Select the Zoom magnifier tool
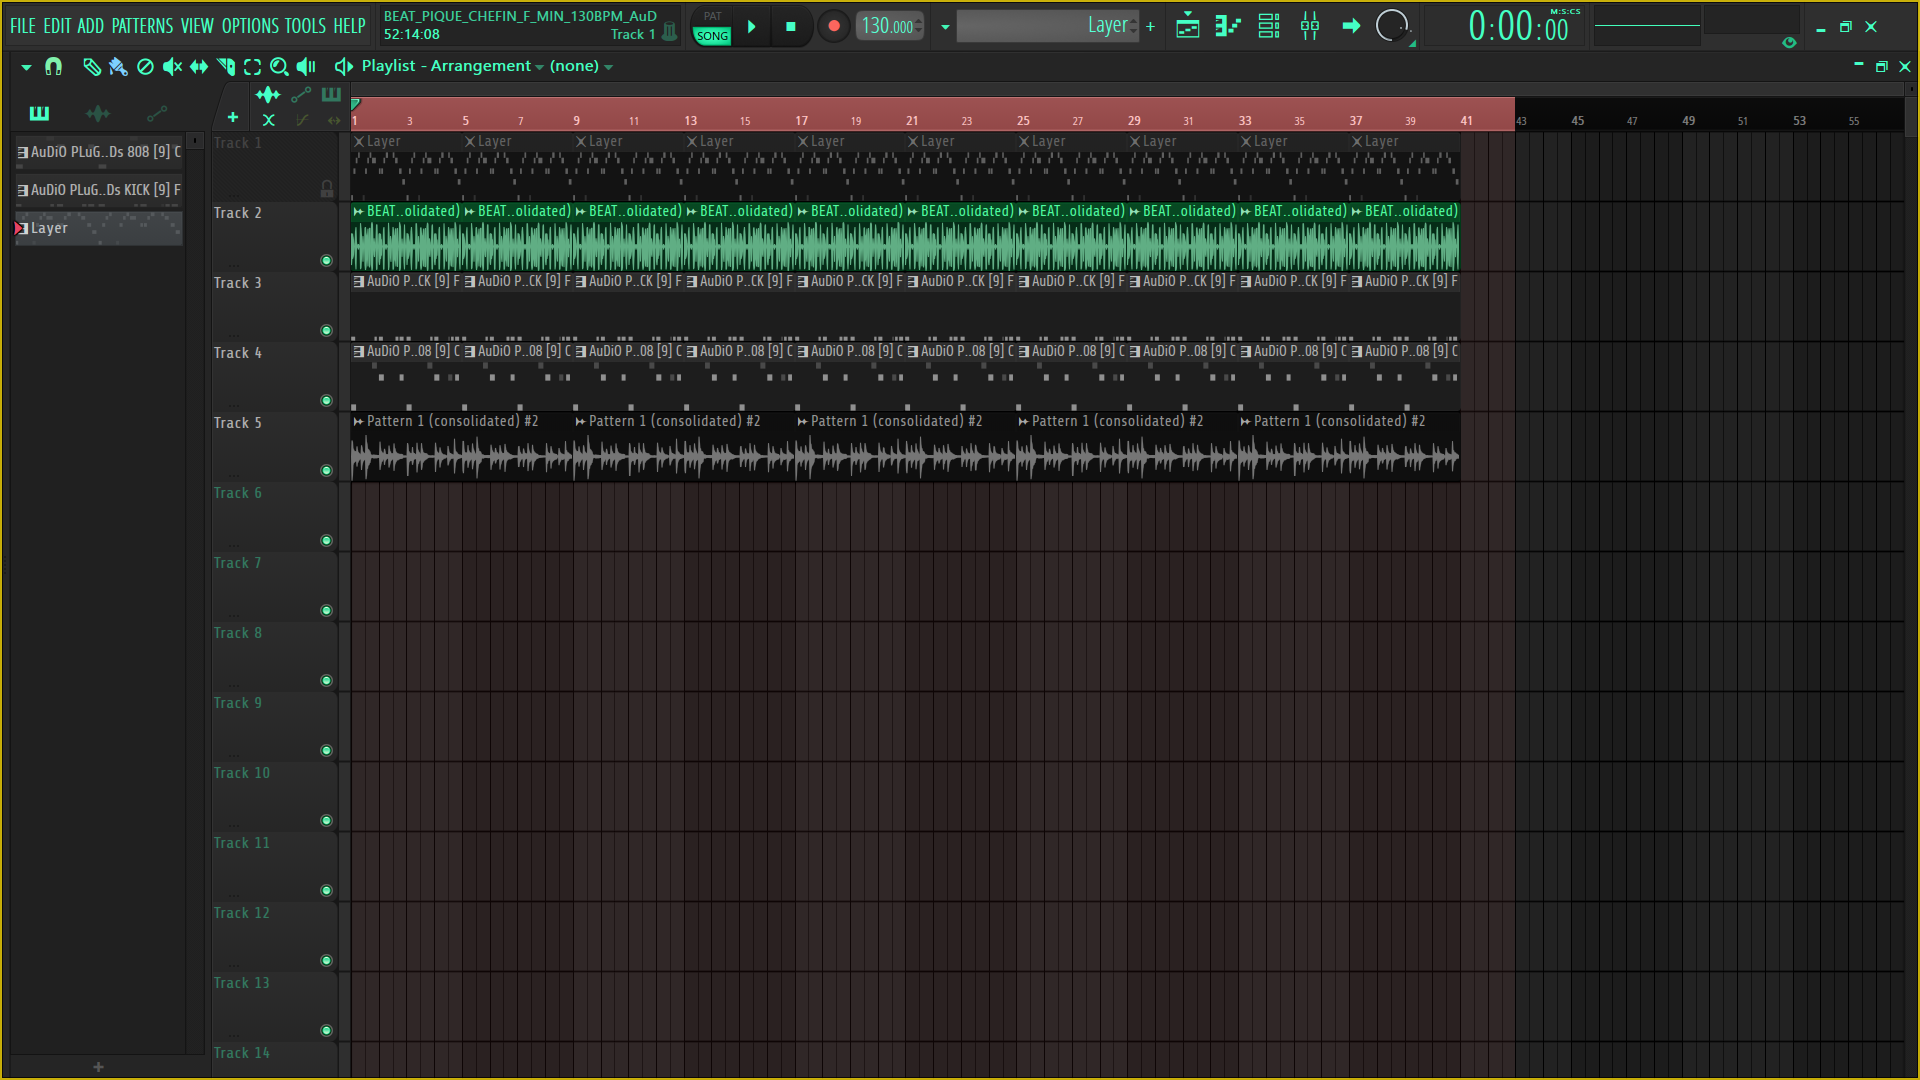This screenshot has width=1920, height=1080. (x=279, y=67)
